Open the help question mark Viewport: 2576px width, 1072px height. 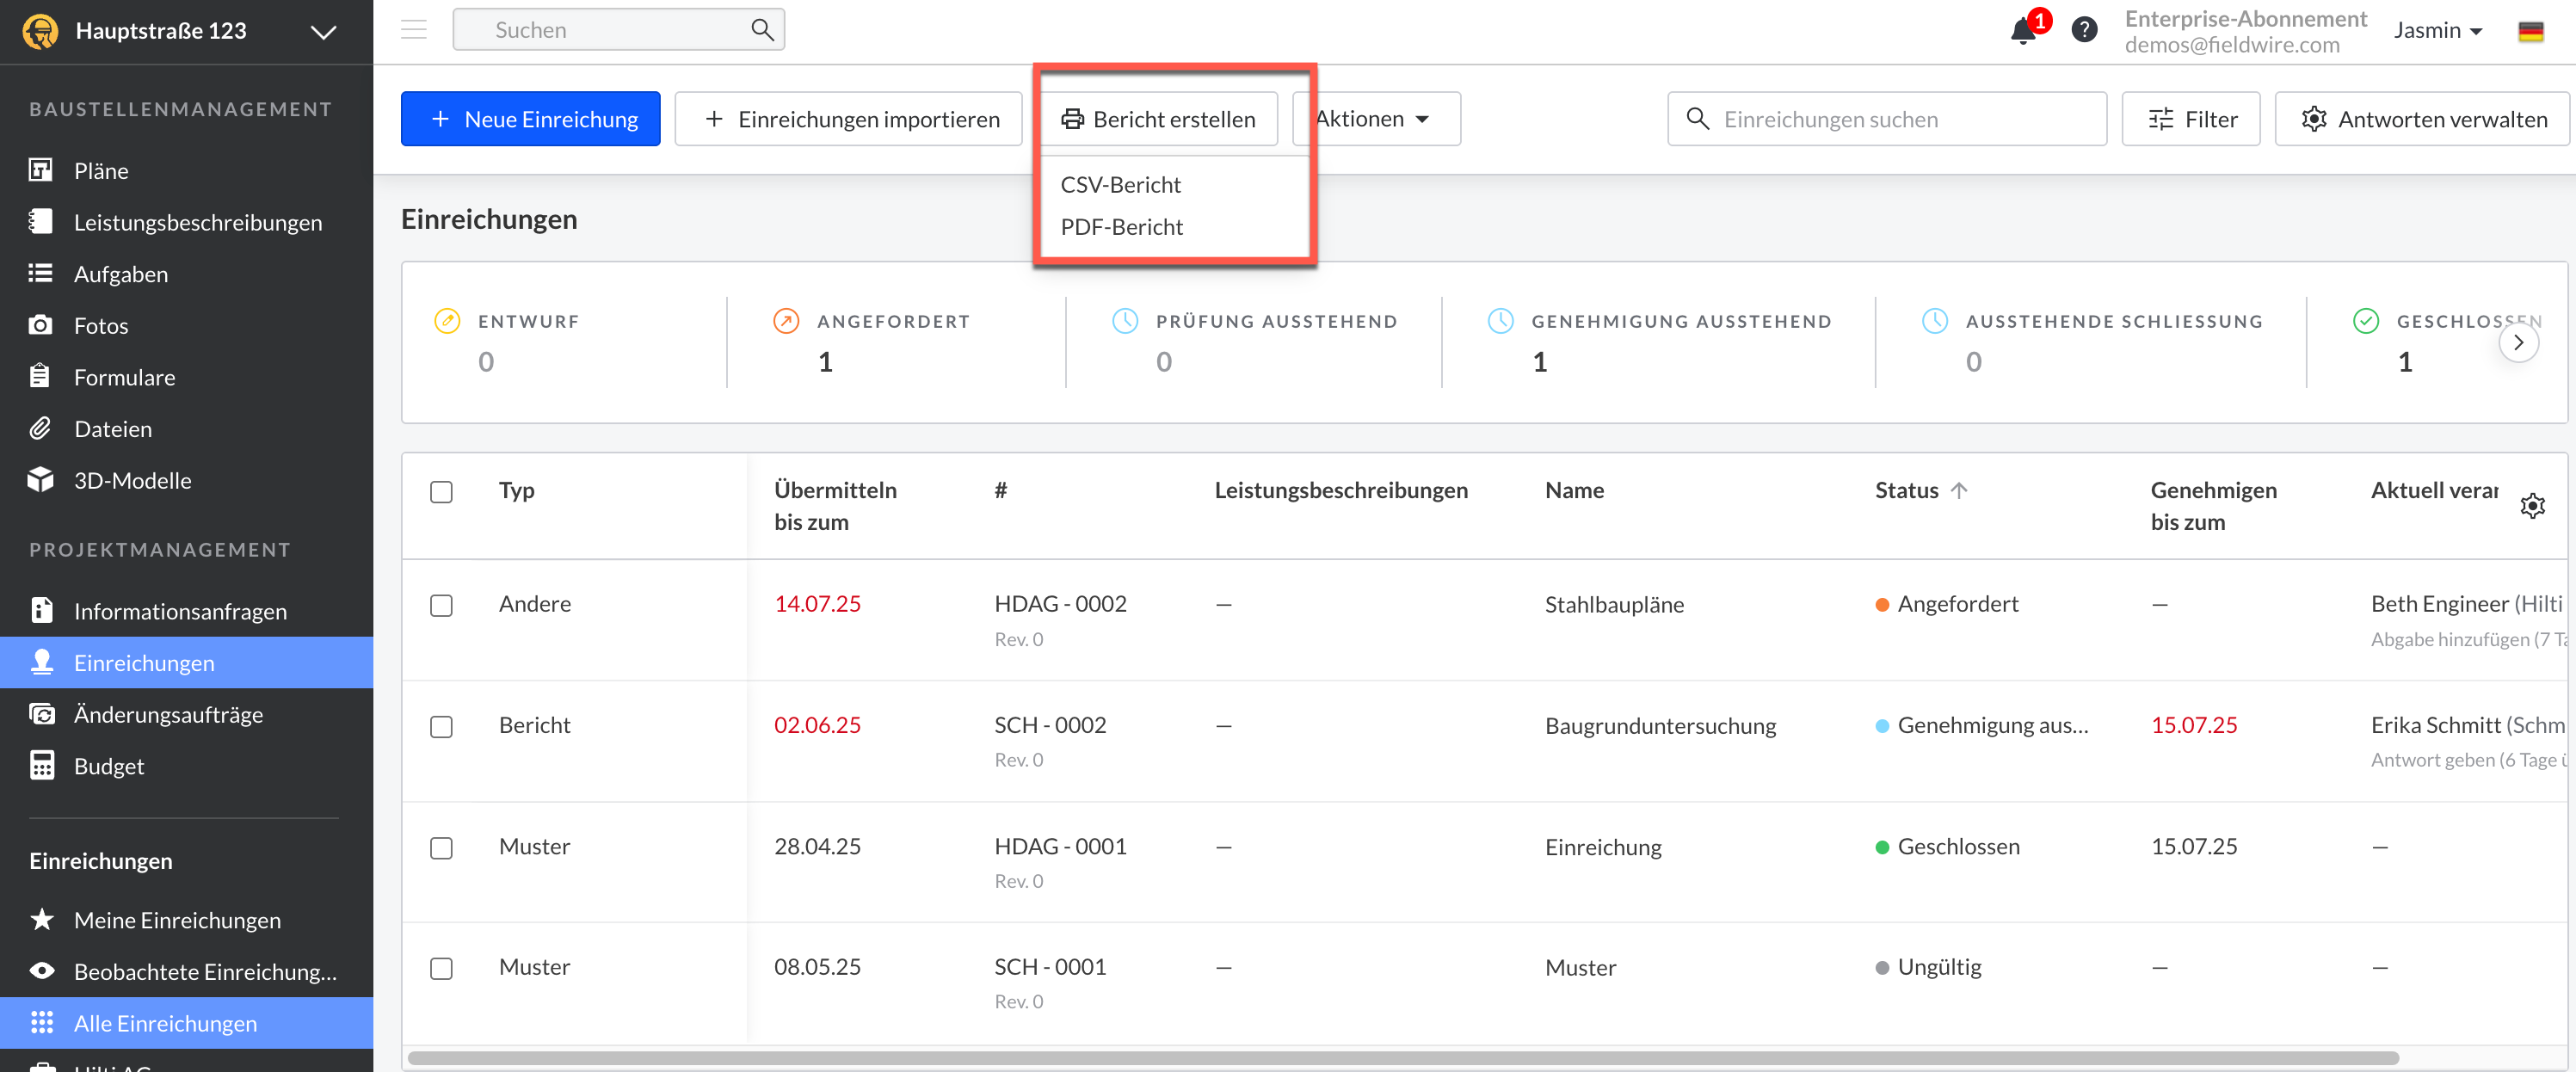[x=2084, y=30]
